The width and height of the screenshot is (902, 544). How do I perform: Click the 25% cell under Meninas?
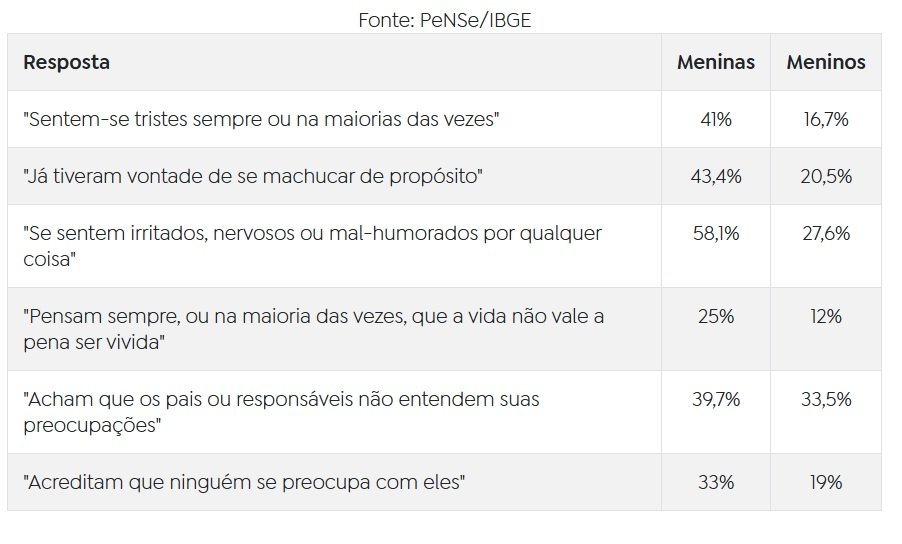pyautogui.click(x=716, y=316)
